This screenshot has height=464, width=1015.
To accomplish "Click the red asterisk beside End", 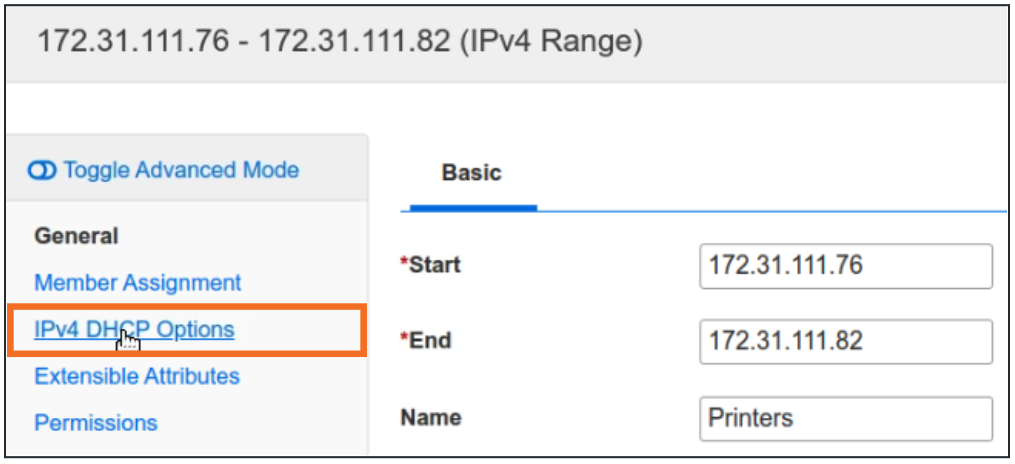I will (404, 340).
